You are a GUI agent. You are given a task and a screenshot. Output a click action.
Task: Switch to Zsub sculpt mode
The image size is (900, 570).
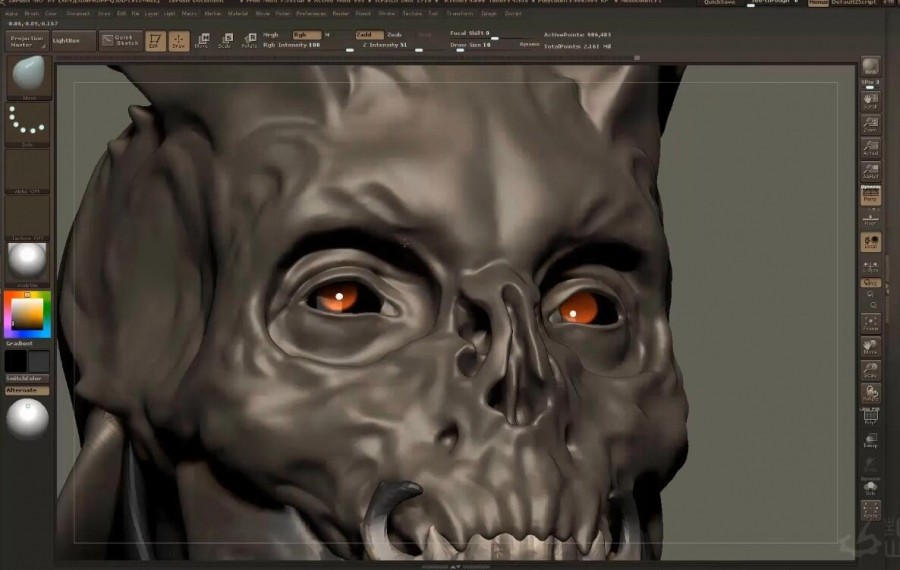click(395, 35)
